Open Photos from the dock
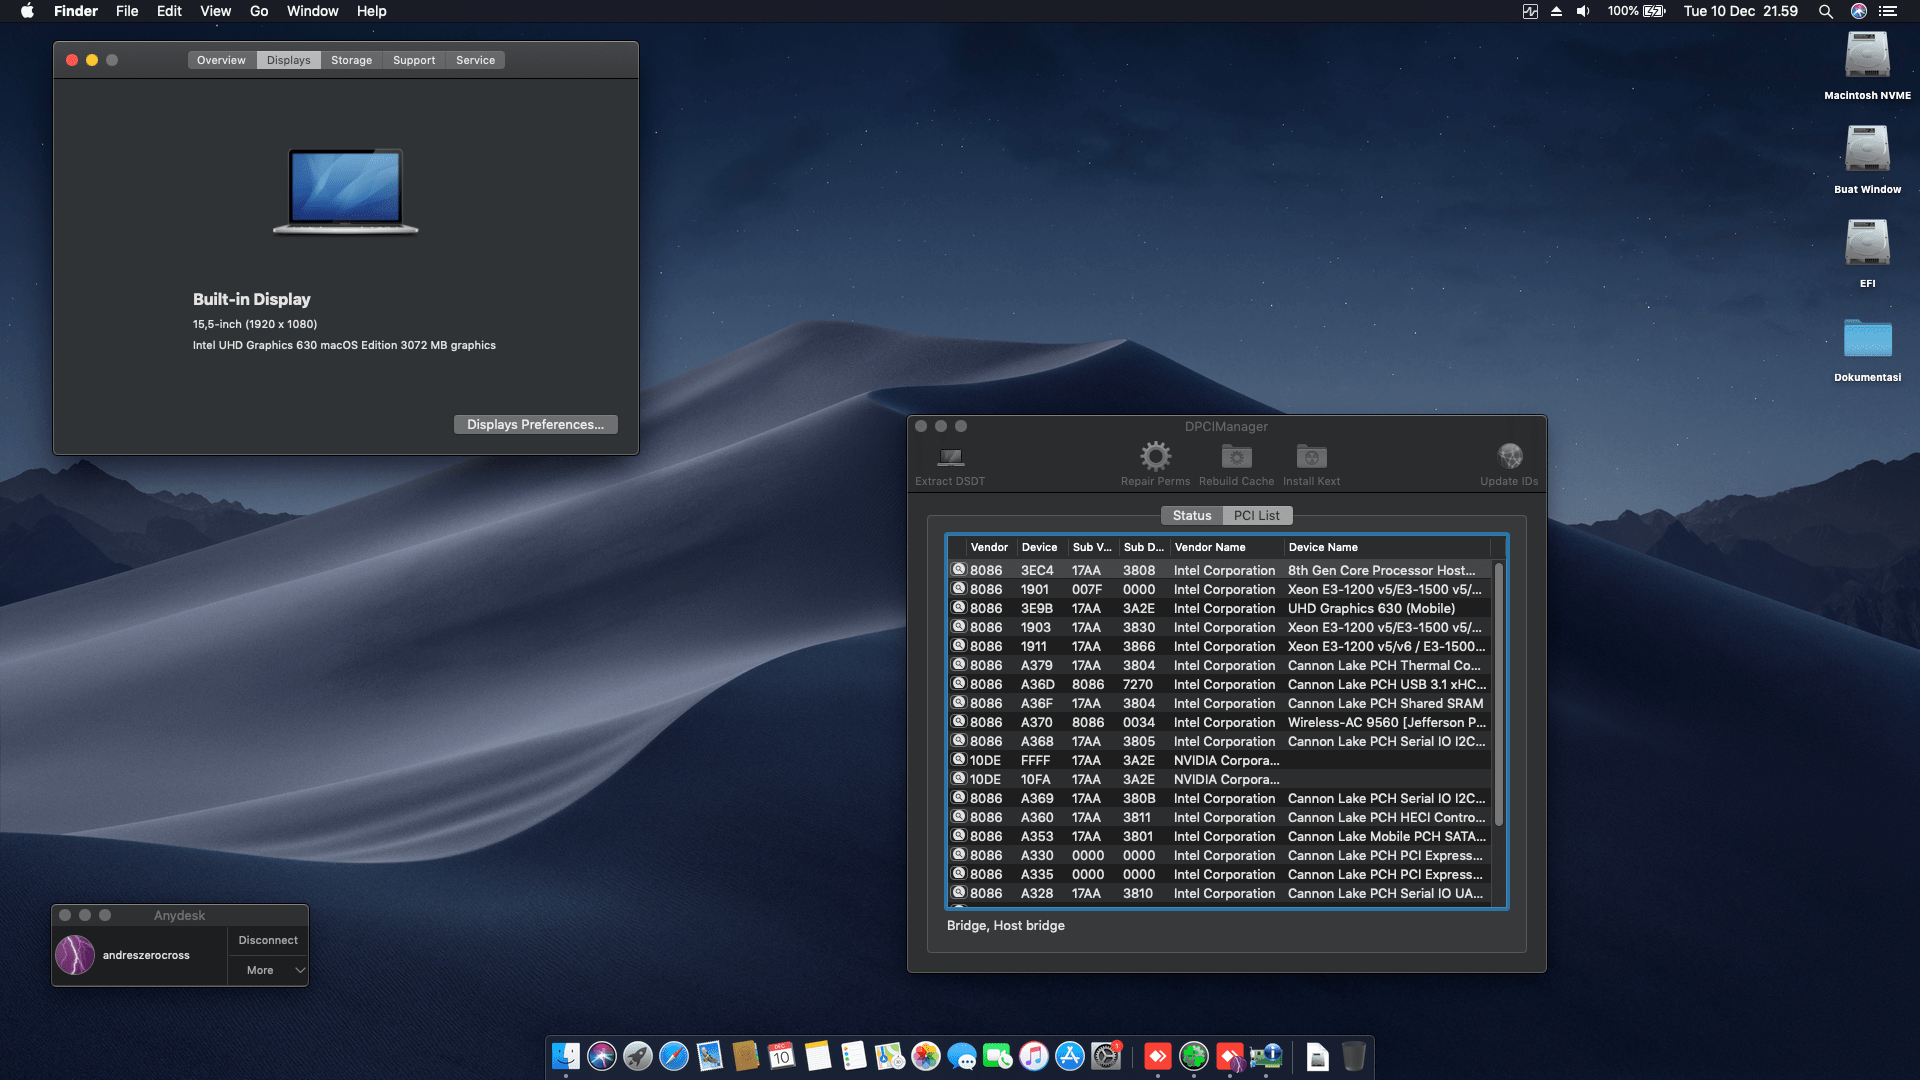Image resolution: width=1920 pixels, height=1080 pixels. [x=926, y=1056]
